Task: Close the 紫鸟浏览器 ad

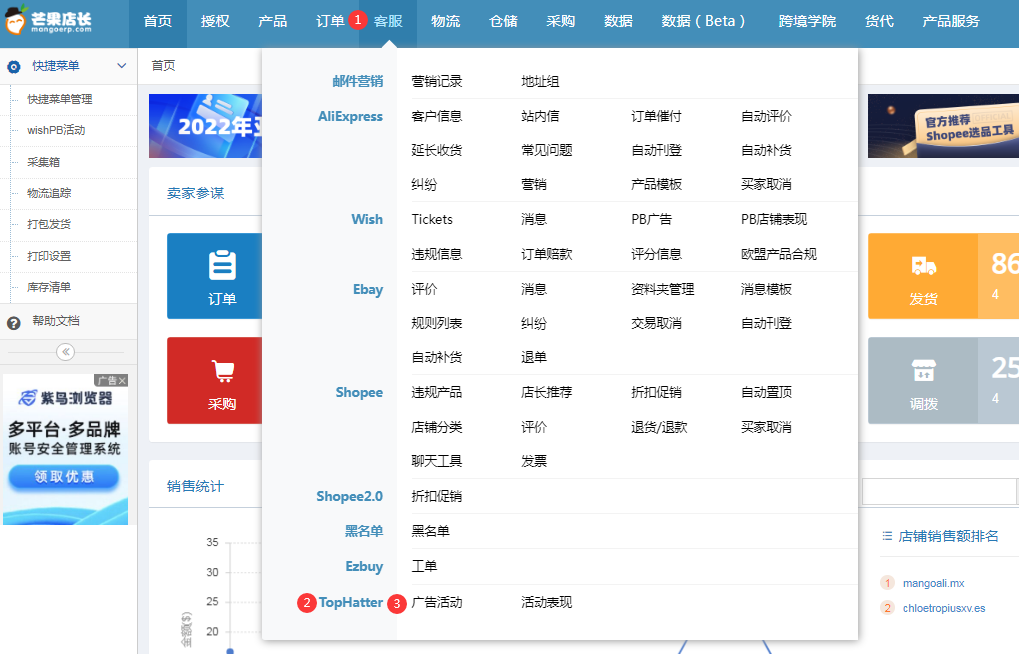Action: coord(123,380)
